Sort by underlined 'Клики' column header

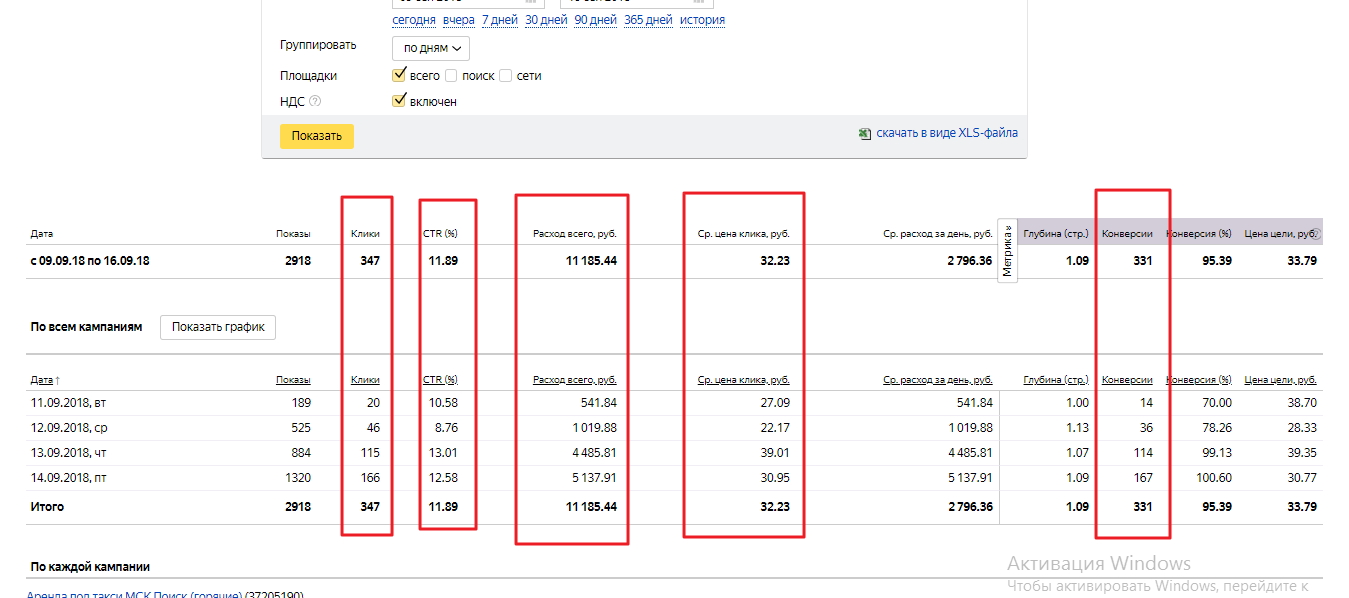click(x=365, y=380)
